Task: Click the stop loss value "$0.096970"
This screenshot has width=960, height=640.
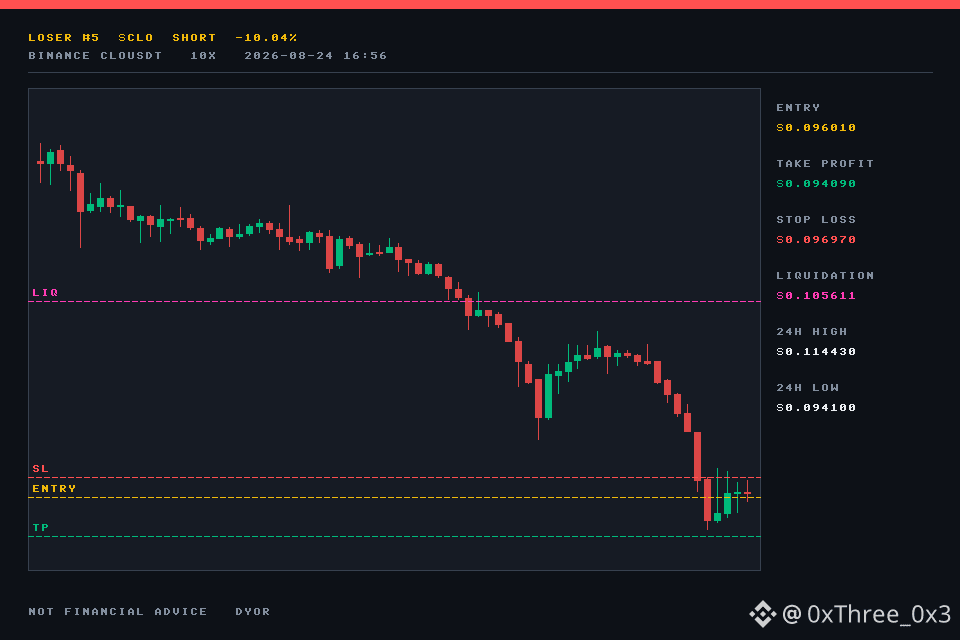Action: (x=816, y=239)
